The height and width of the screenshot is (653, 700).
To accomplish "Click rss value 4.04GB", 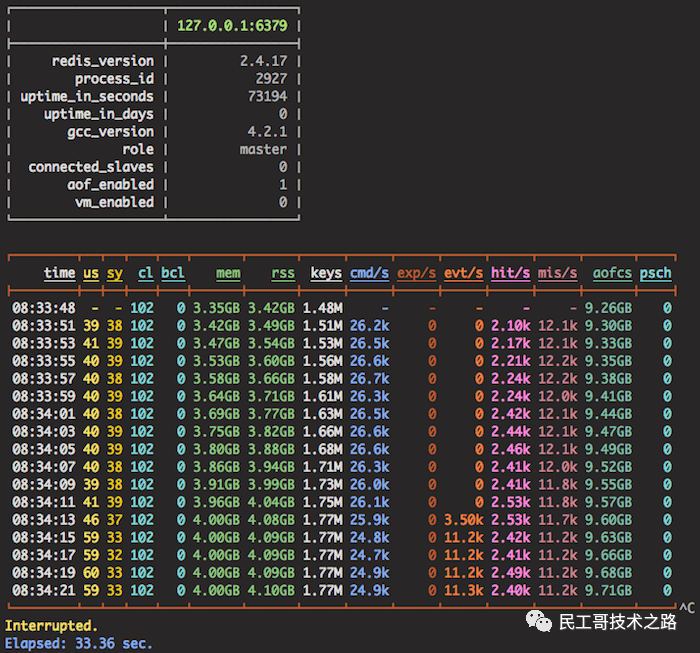I will tap(271, 502).
